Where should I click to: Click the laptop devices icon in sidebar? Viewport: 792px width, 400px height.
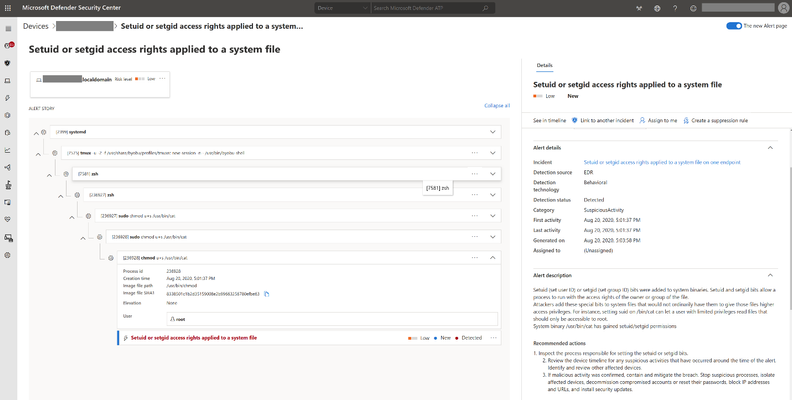pos(8,80)
